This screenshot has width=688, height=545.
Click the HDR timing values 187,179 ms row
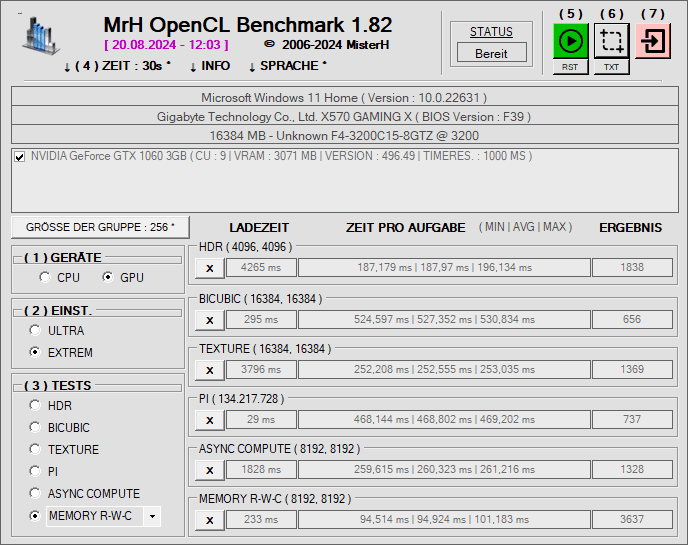click(x=444, y=267)
